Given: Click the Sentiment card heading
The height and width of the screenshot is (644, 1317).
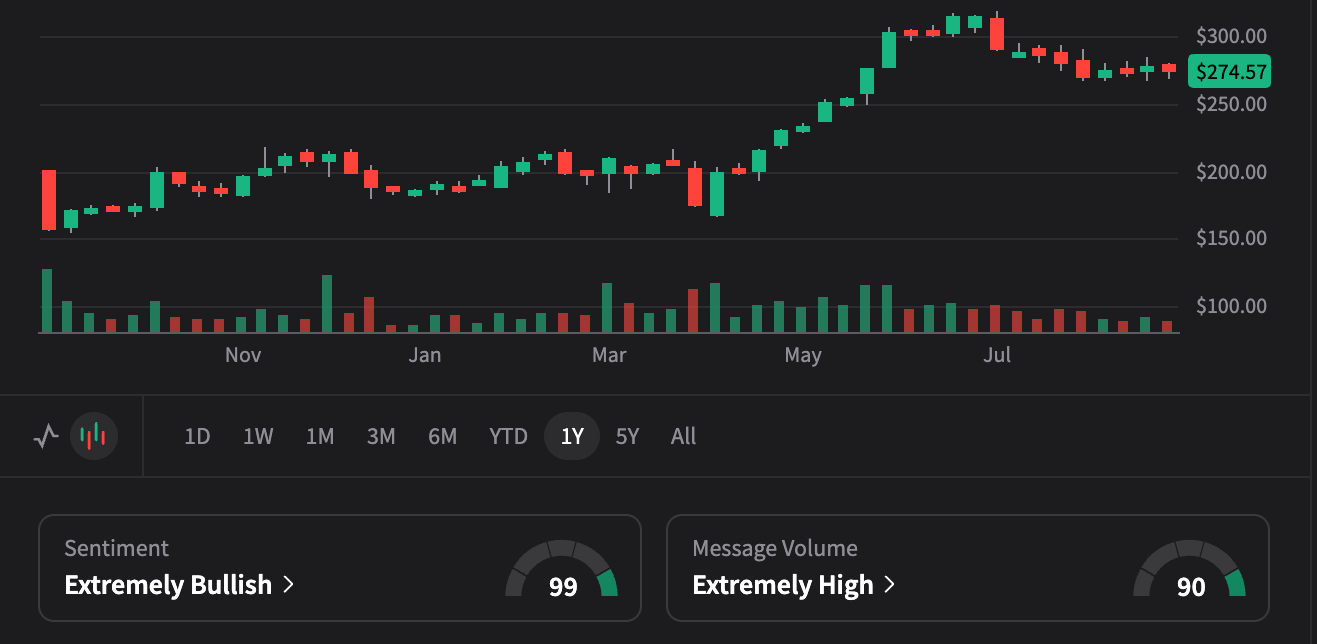Looking at the screenshot, I should point(116,548).
